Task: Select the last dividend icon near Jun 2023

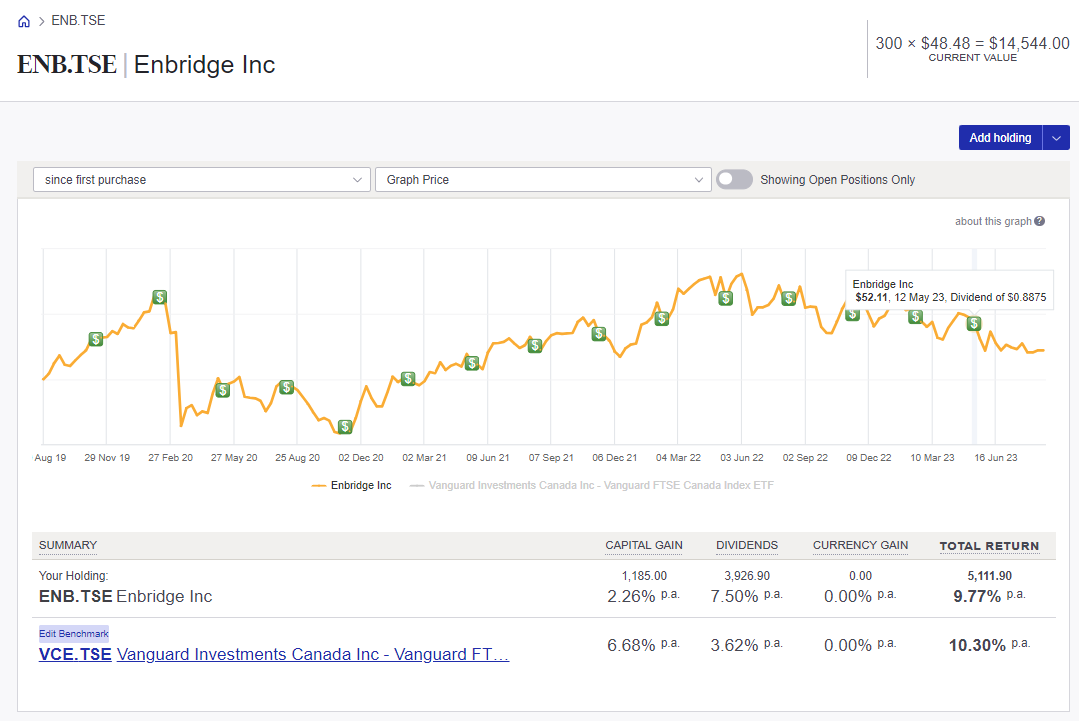Action: click(x=972, y=323)
